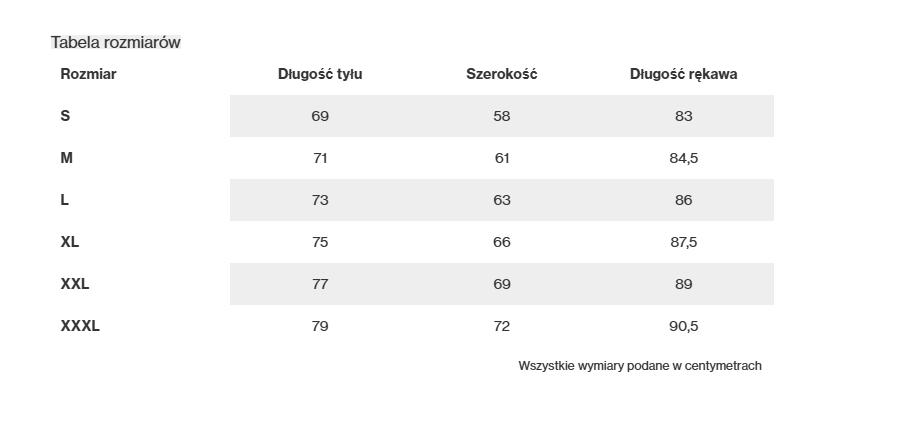Select the L size row label
The image size is (898, 421).
tap(65, 200)
